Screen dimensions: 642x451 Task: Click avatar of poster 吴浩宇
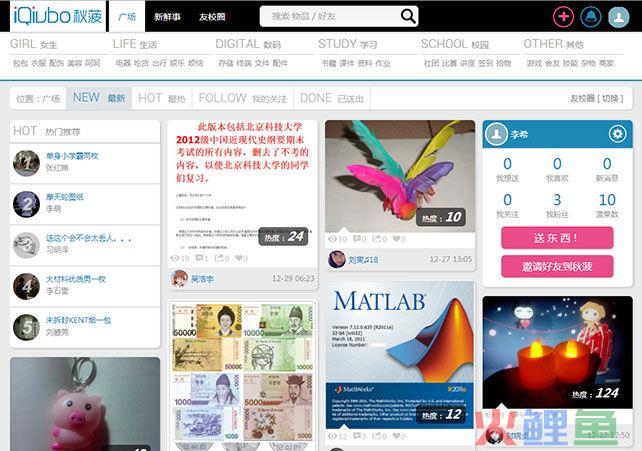179,279
